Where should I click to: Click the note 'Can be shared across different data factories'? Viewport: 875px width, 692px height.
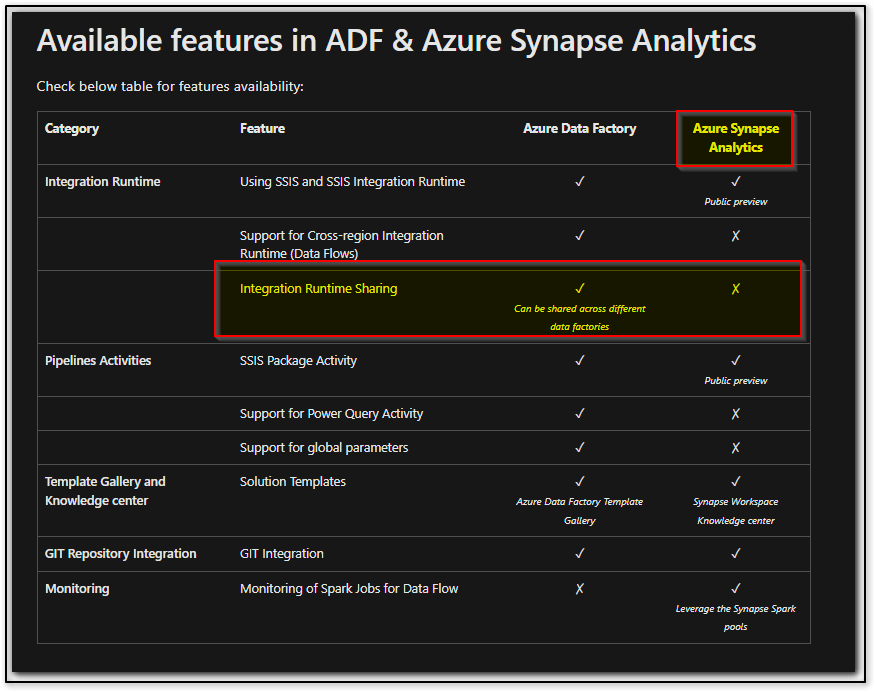tap(580, 318)
